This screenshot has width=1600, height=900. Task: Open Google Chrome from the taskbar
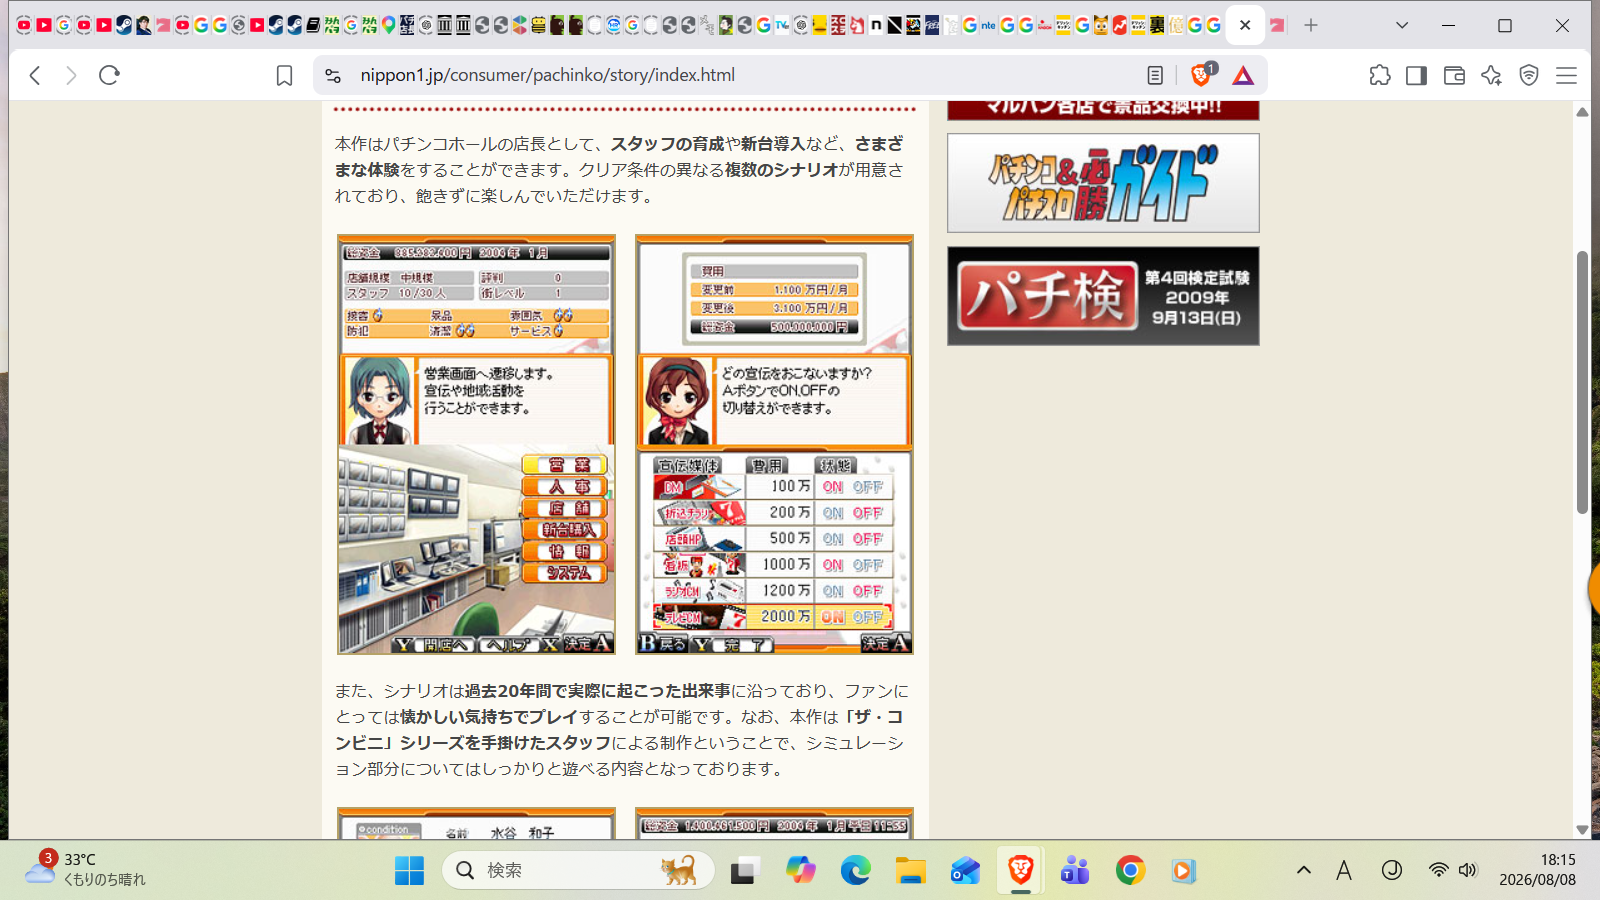[x=1130, y=871]
